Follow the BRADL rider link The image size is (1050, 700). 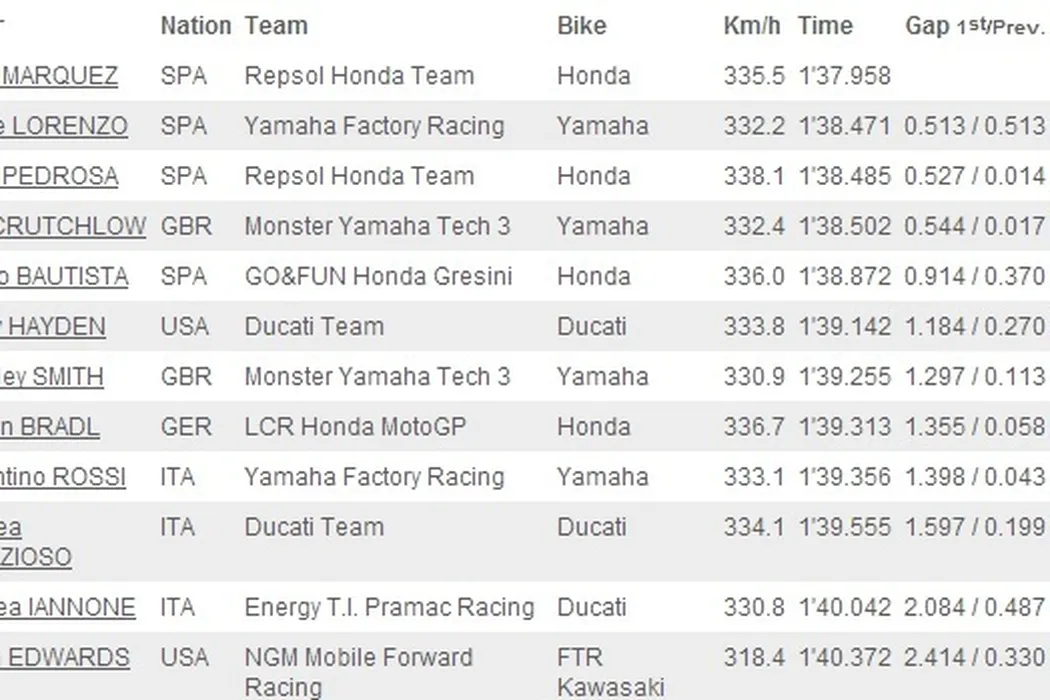[x=50, y=427]
